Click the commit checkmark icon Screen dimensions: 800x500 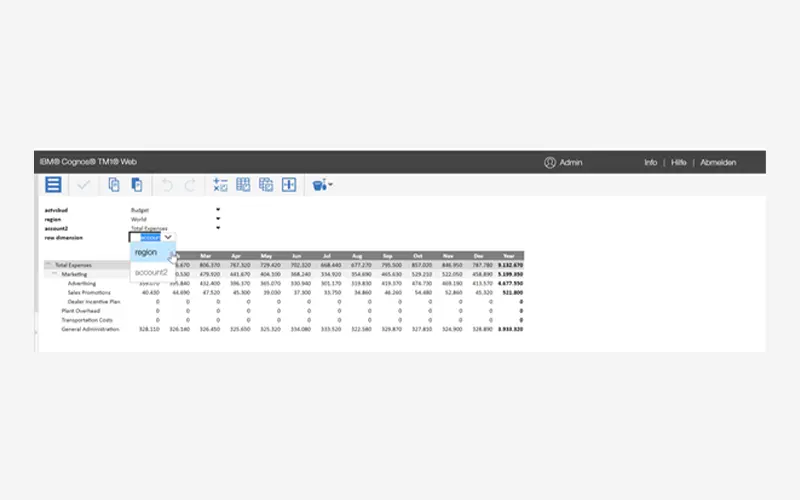tap(84, 185)
